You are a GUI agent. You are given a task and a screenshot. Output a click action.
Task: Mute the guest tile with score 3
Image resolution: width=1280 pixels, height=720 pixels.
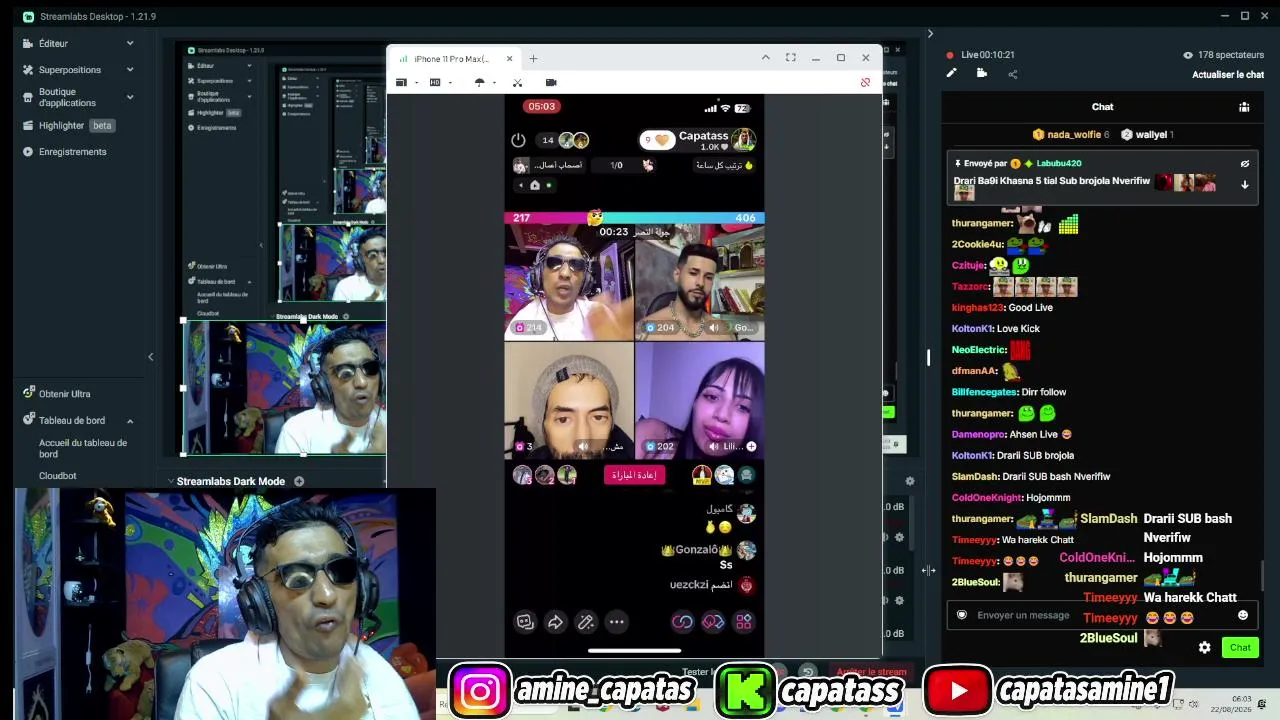click(584, 446)
